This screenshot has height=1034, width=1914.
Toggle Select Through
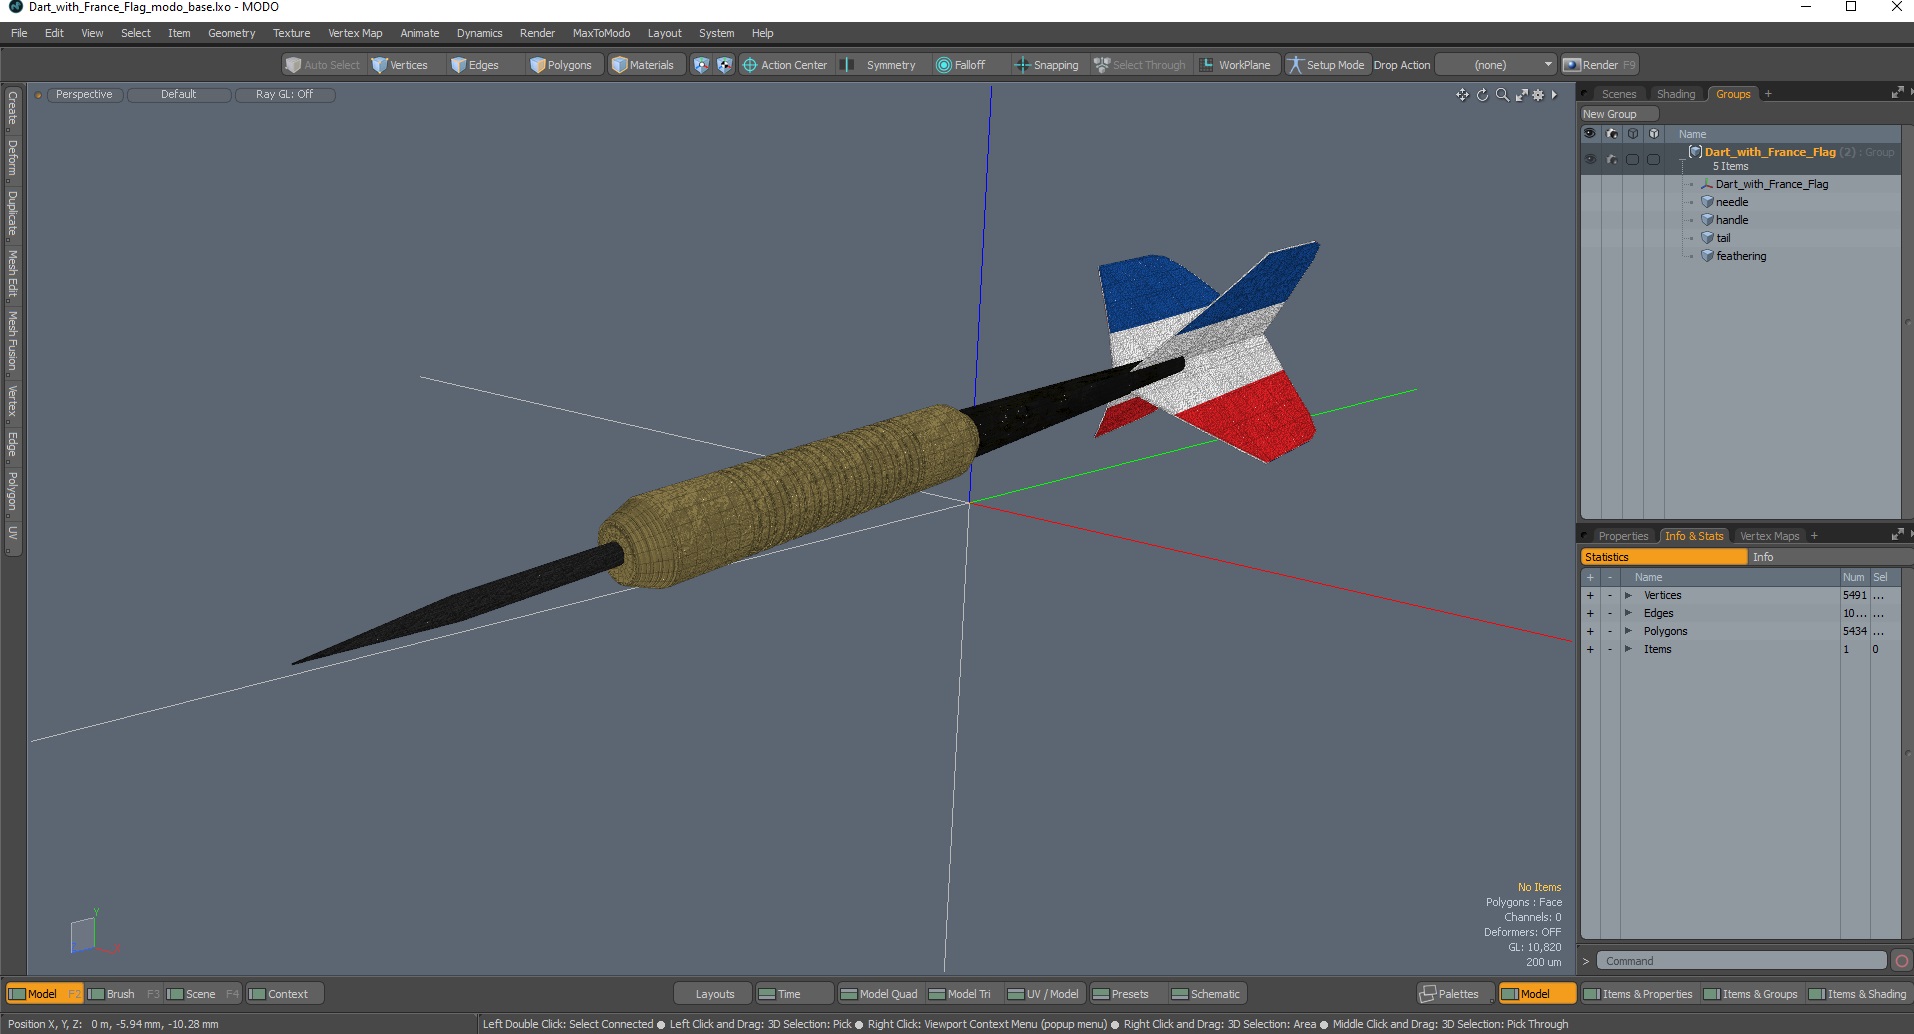[x=1140, y=65]
